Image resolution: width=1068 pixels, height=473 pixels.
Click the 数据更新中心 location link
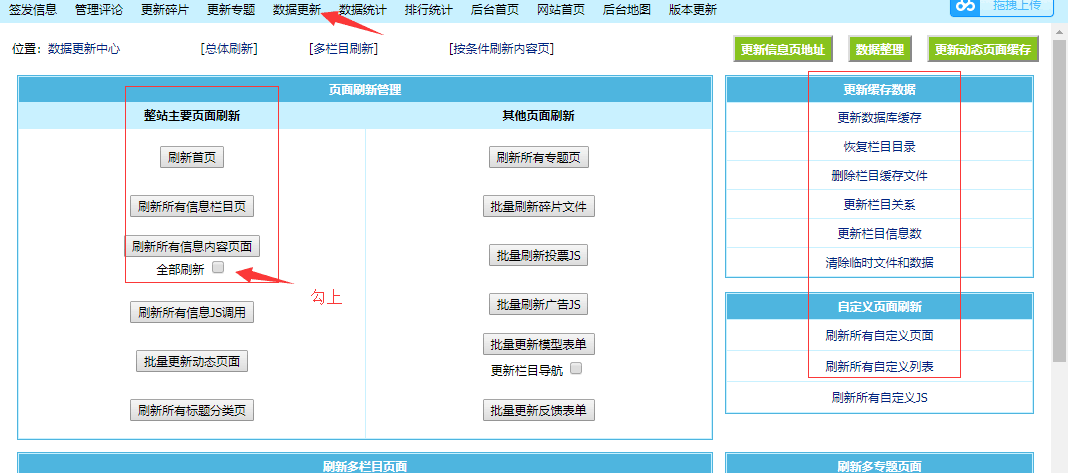84,49
